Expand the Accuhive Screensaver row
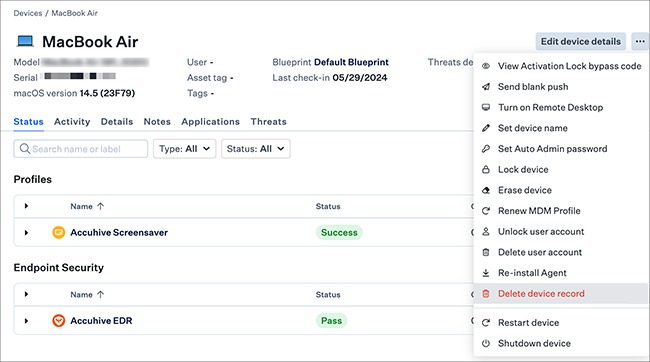The height and width of the screenshot is (362, 650). [x=26, y=233]
